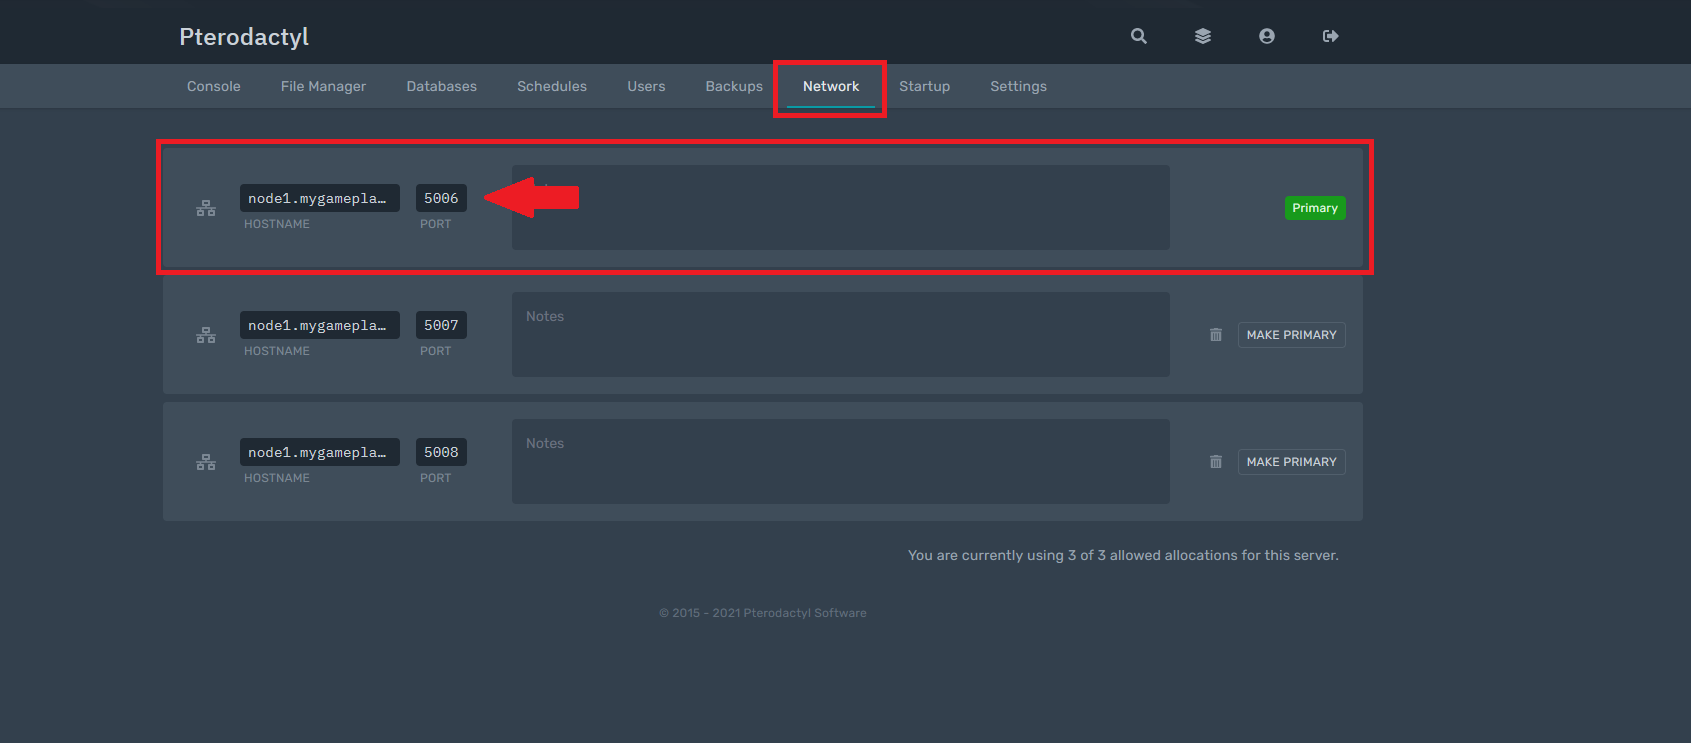Delete the port 5008 allocation
The image size is (1691, 743).
tap(1216, 462)
